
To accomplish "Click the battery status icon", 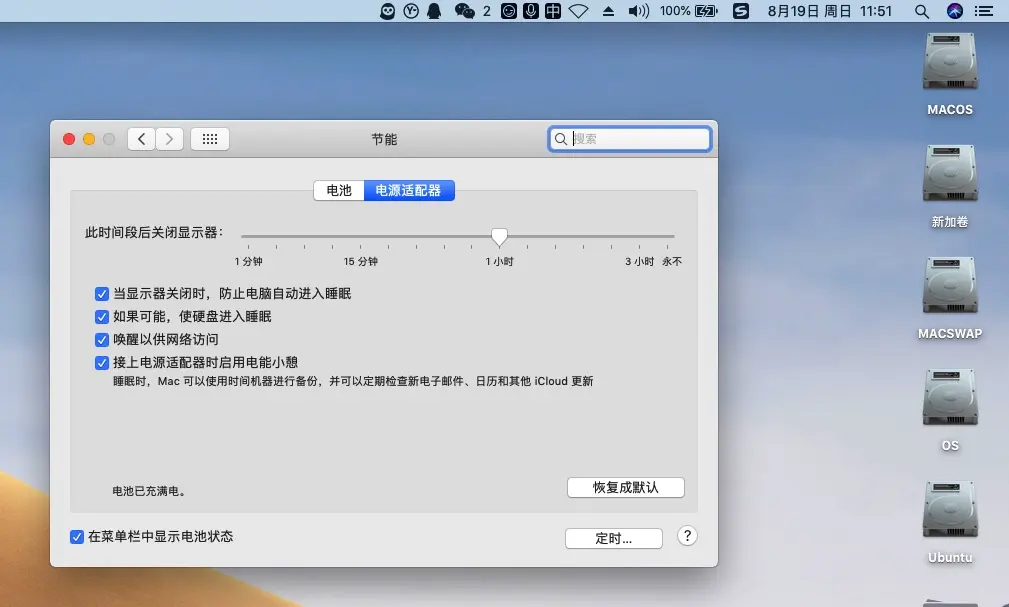I will coord(708,11).
